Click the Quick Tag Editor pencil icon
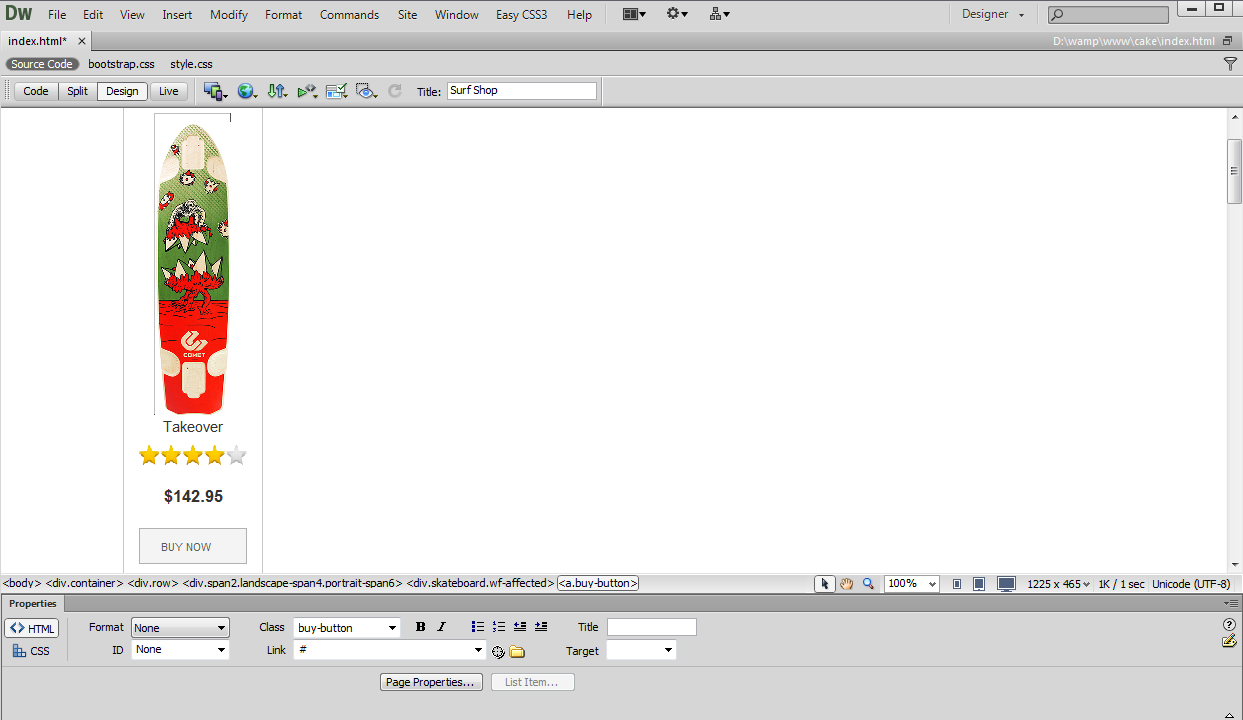The image size is (1243, 720). tap(1229, 641)
